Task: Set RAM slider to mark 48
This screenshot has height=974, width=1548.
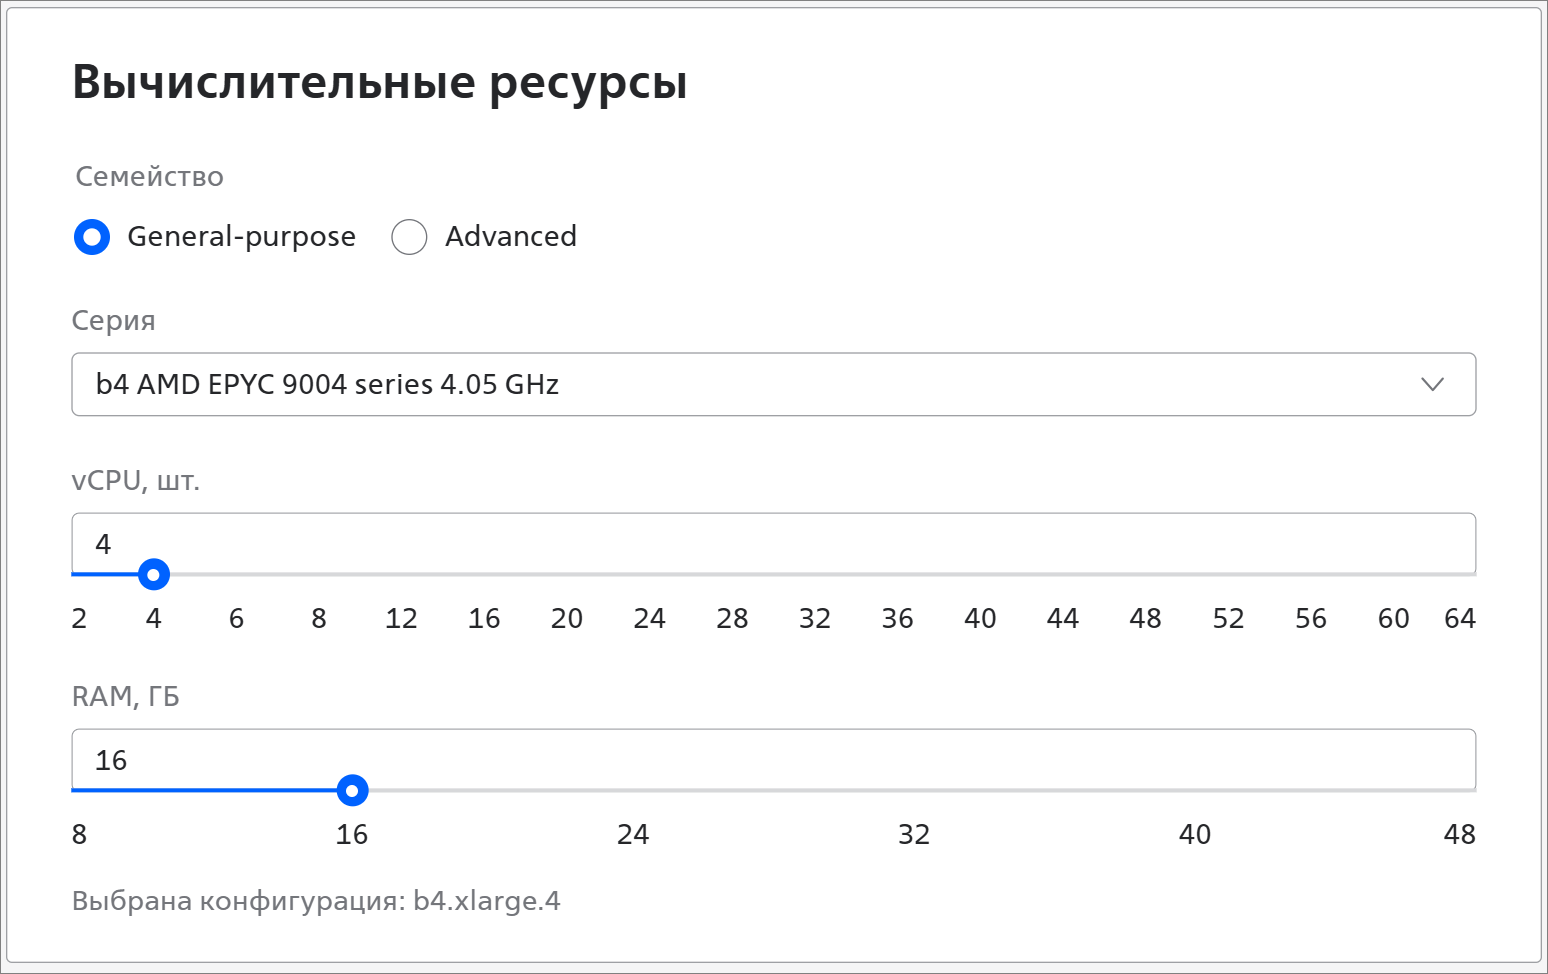Action: point(1460,834)
